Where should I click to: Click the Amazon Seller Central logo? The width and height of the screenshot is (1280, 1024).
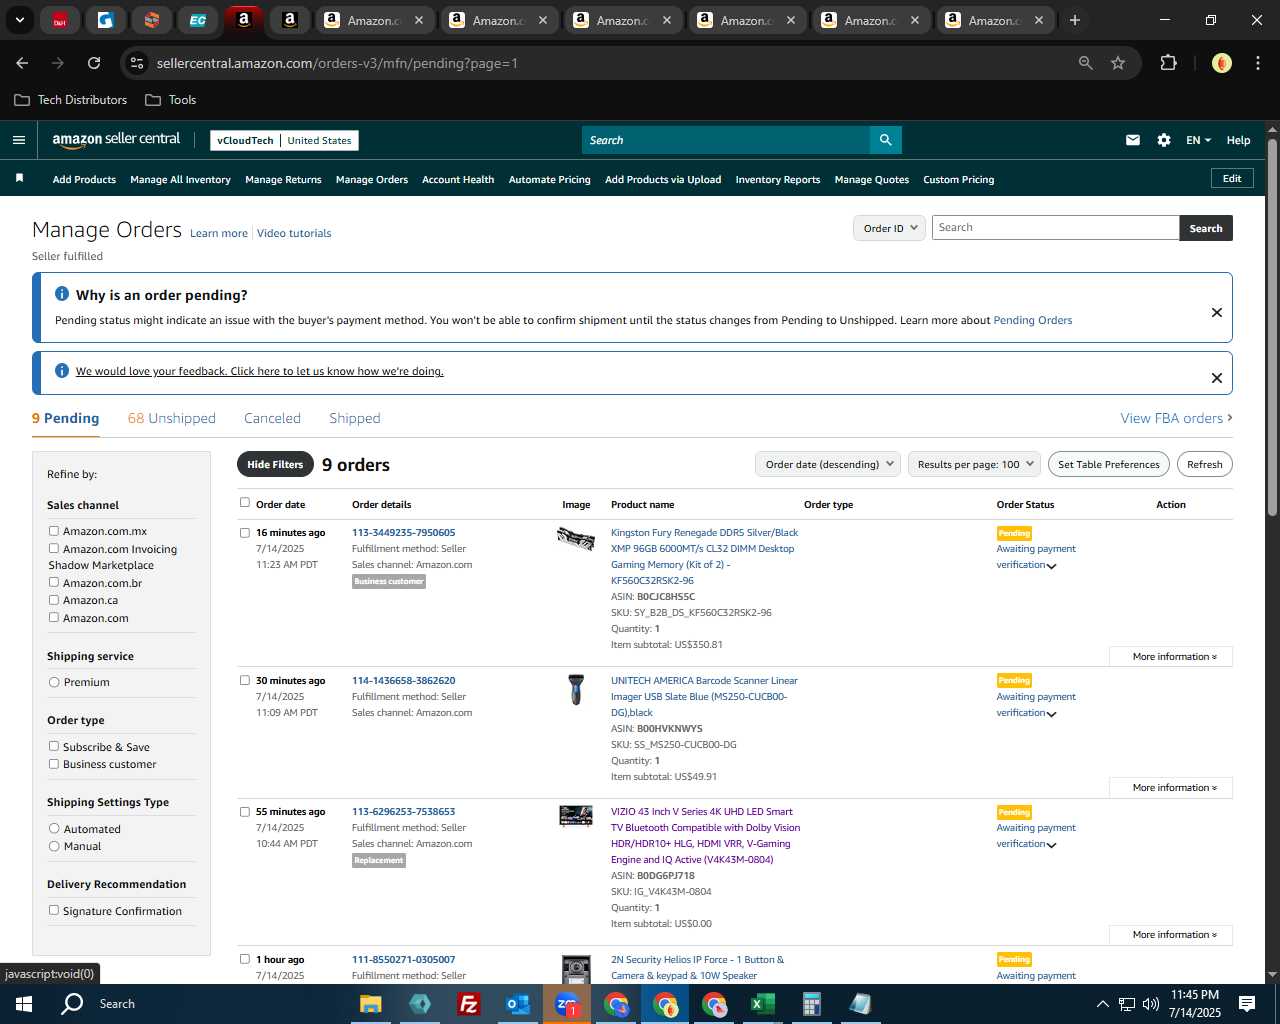pos(116,140)
